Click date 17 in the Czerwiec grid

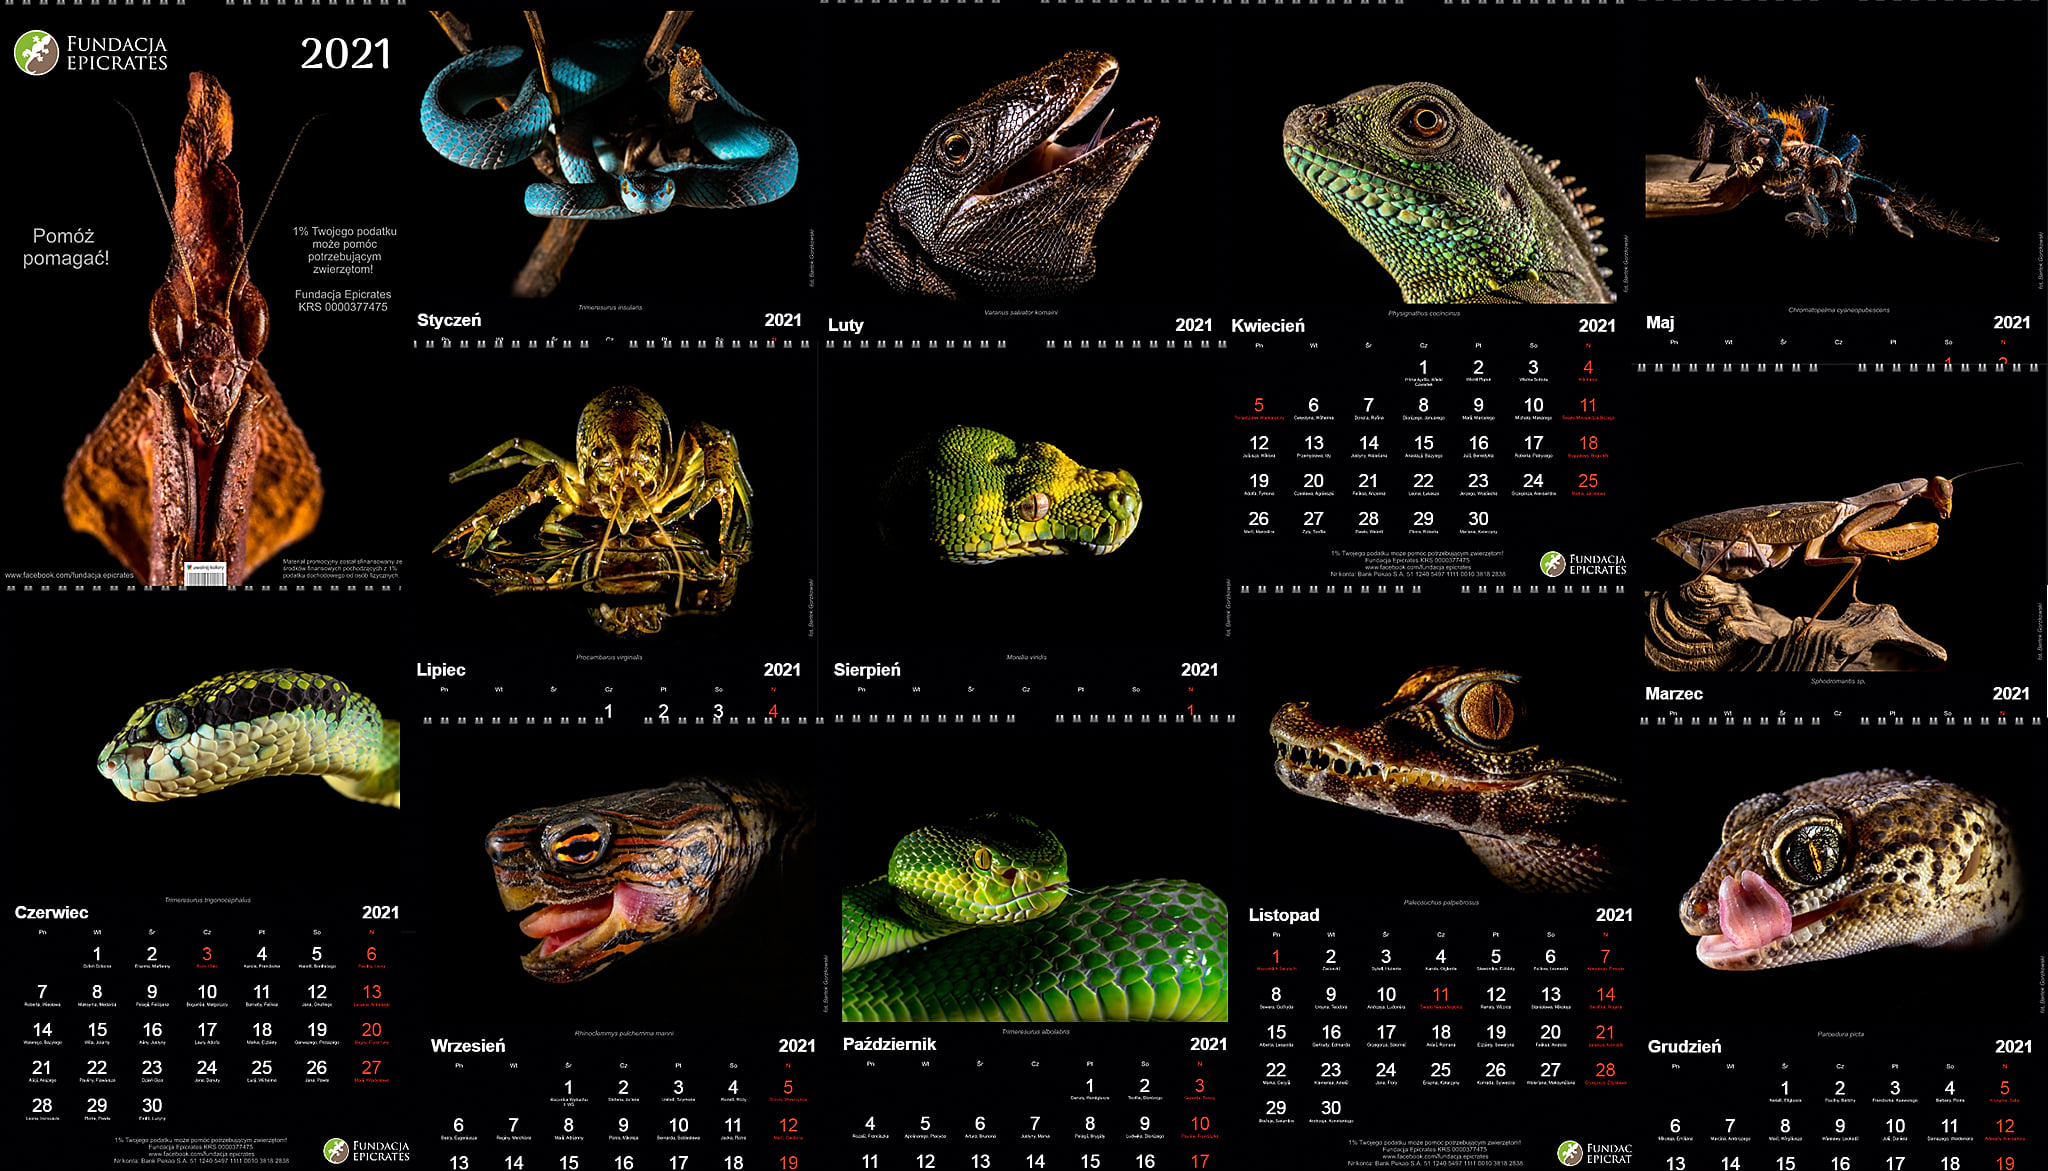[207, 1030]
